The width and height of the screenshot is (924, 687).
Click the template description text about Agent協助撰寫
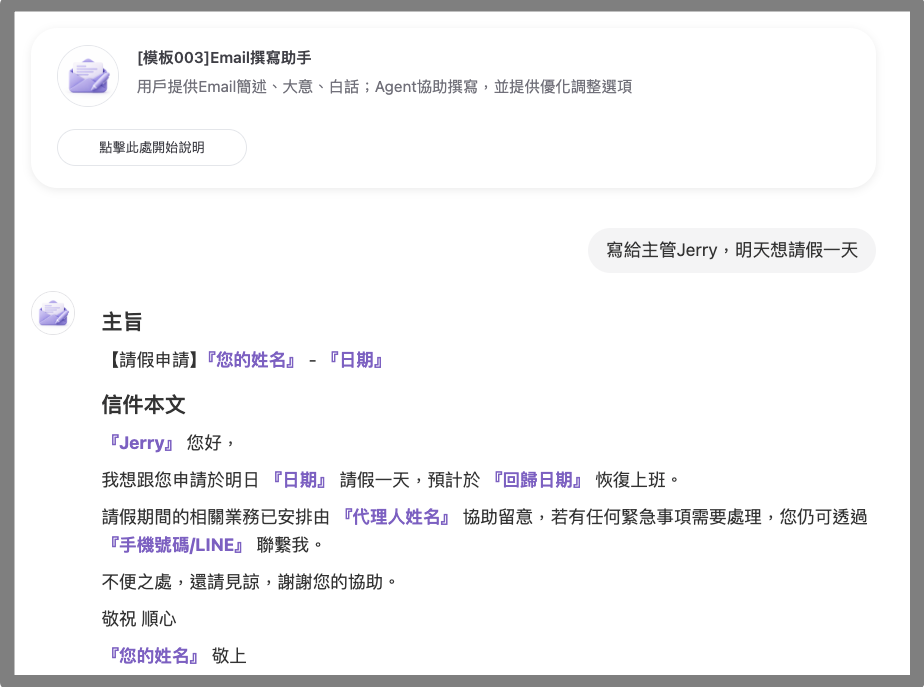384,87
